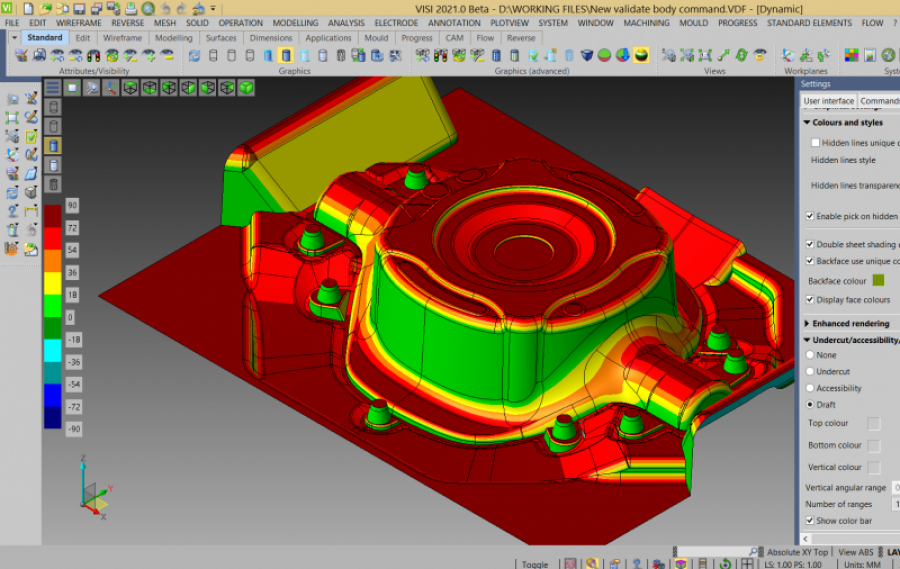Screen dimensions: 900x569
Task: Switch to the User interface settings tab
Action: pyautogui.click(x=828, y=100)
